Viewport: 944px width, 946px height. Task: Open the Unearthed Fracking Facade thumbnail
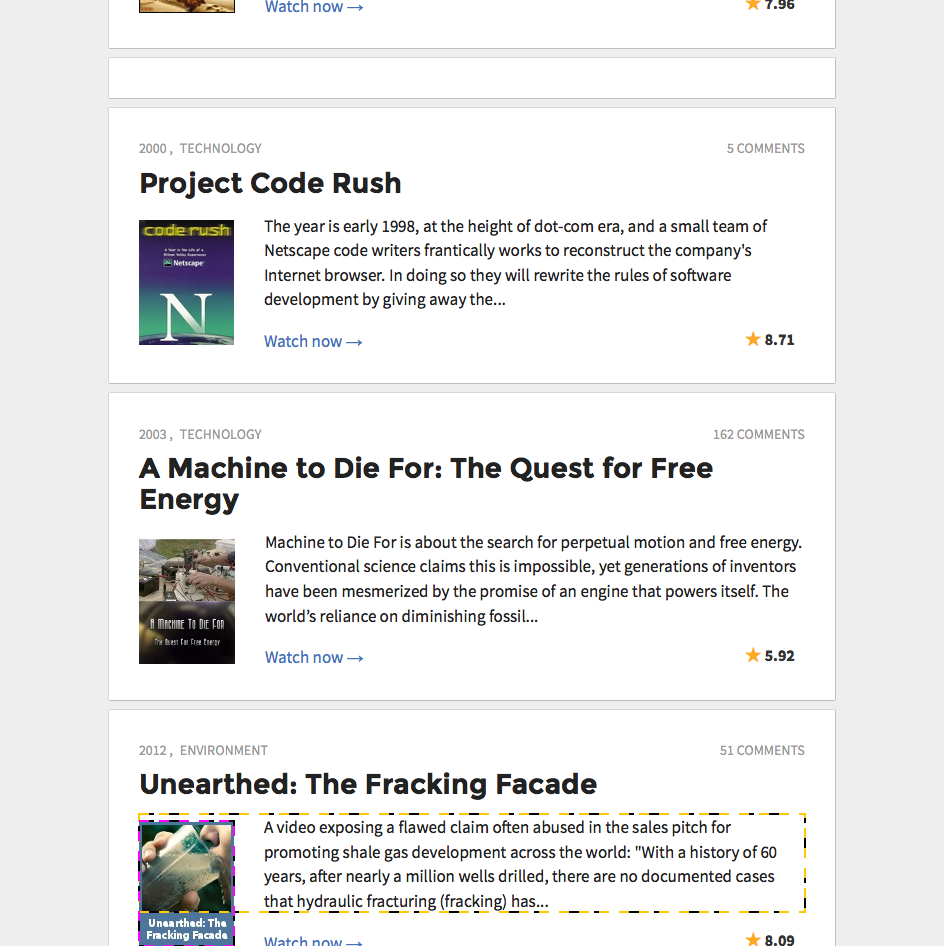pos(186,883)
